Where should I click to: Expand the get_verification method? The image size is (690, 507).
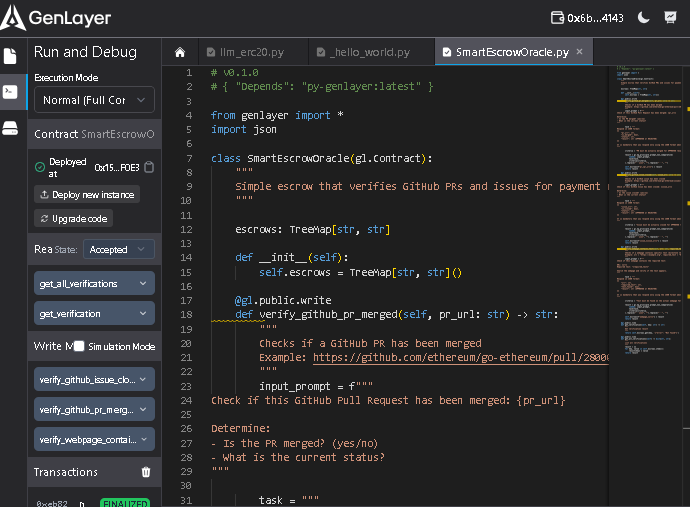tap(94, 313)
